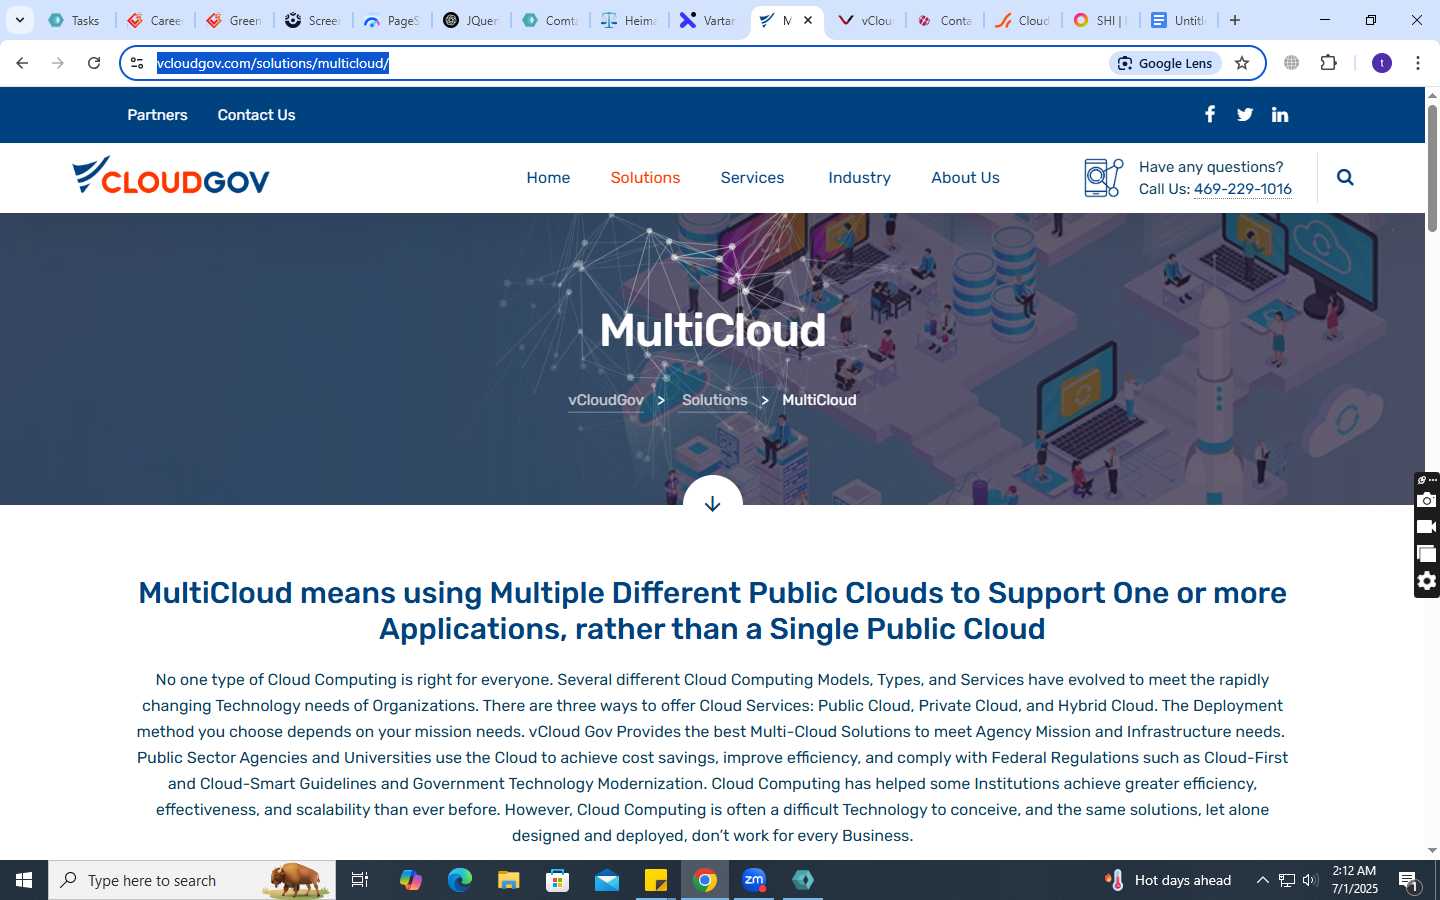Click the vCloudGov breadcrumb link

606,400
